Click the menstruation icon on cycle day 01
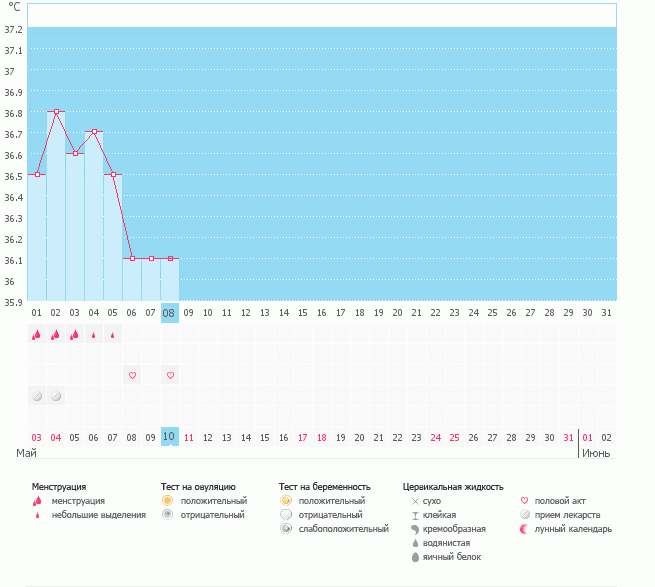 click(37, 335)
